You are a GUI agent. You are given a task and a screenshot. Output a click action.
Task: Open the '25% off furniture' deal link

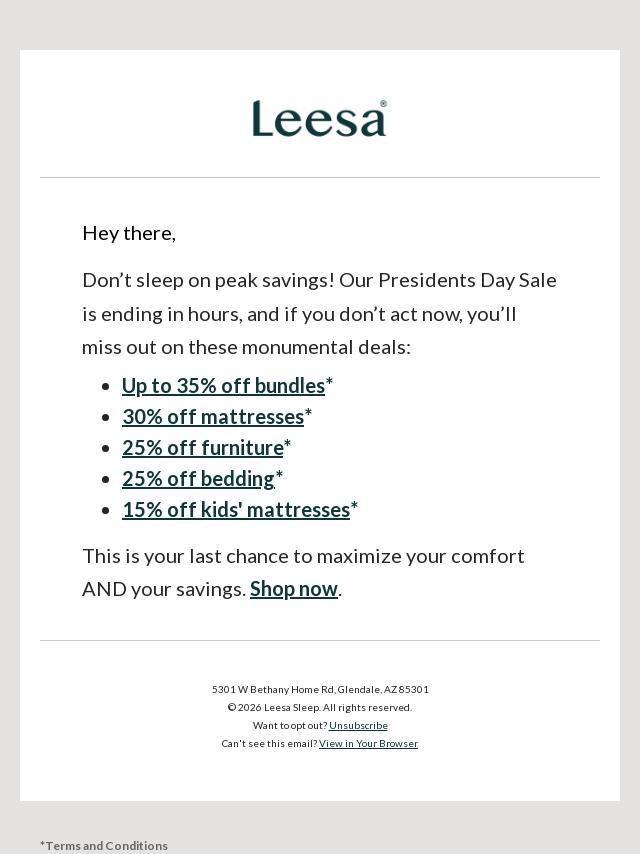coord(203,448)
